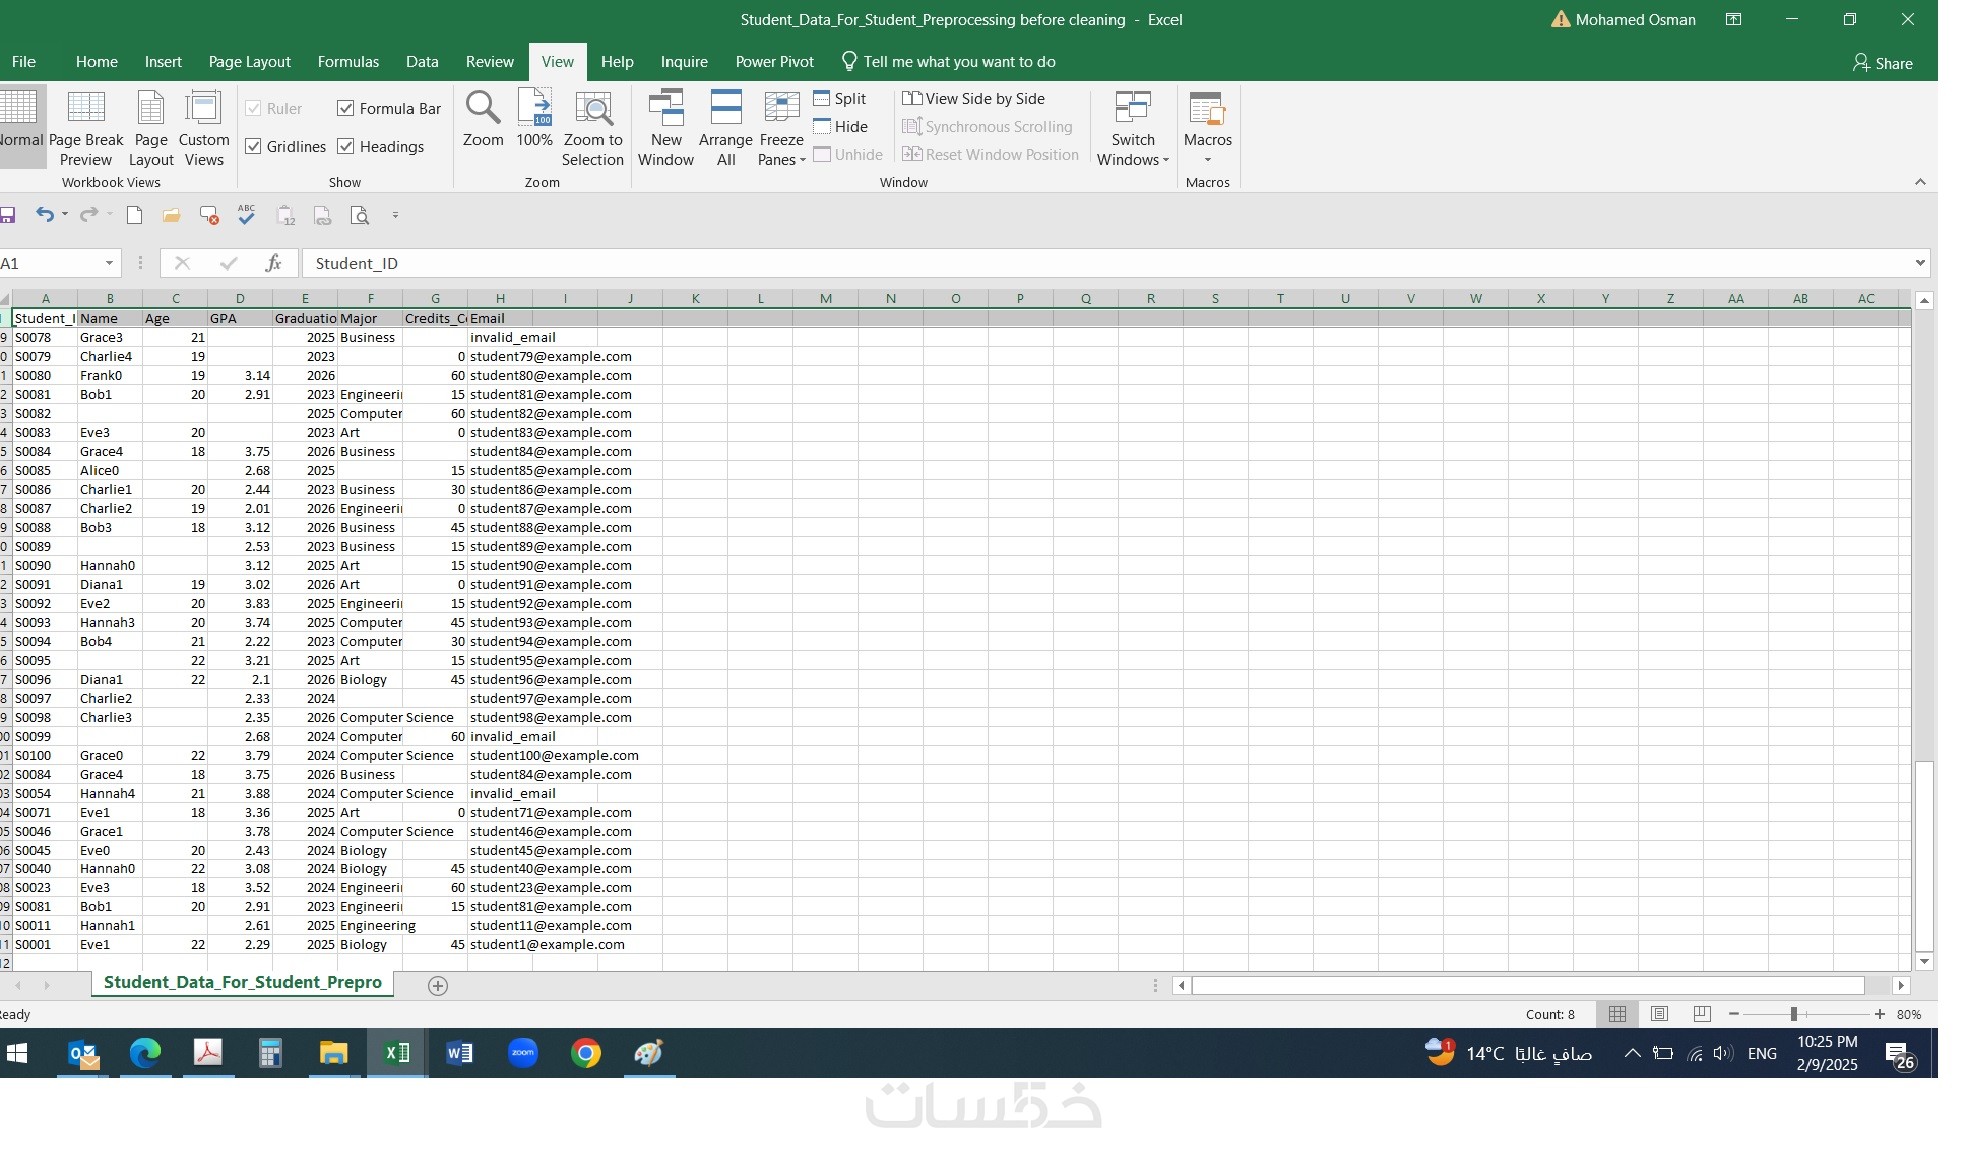Screen dimensions: 1968x1152
Task: Disable the Headings checkbox
Action: click(346, 146)
